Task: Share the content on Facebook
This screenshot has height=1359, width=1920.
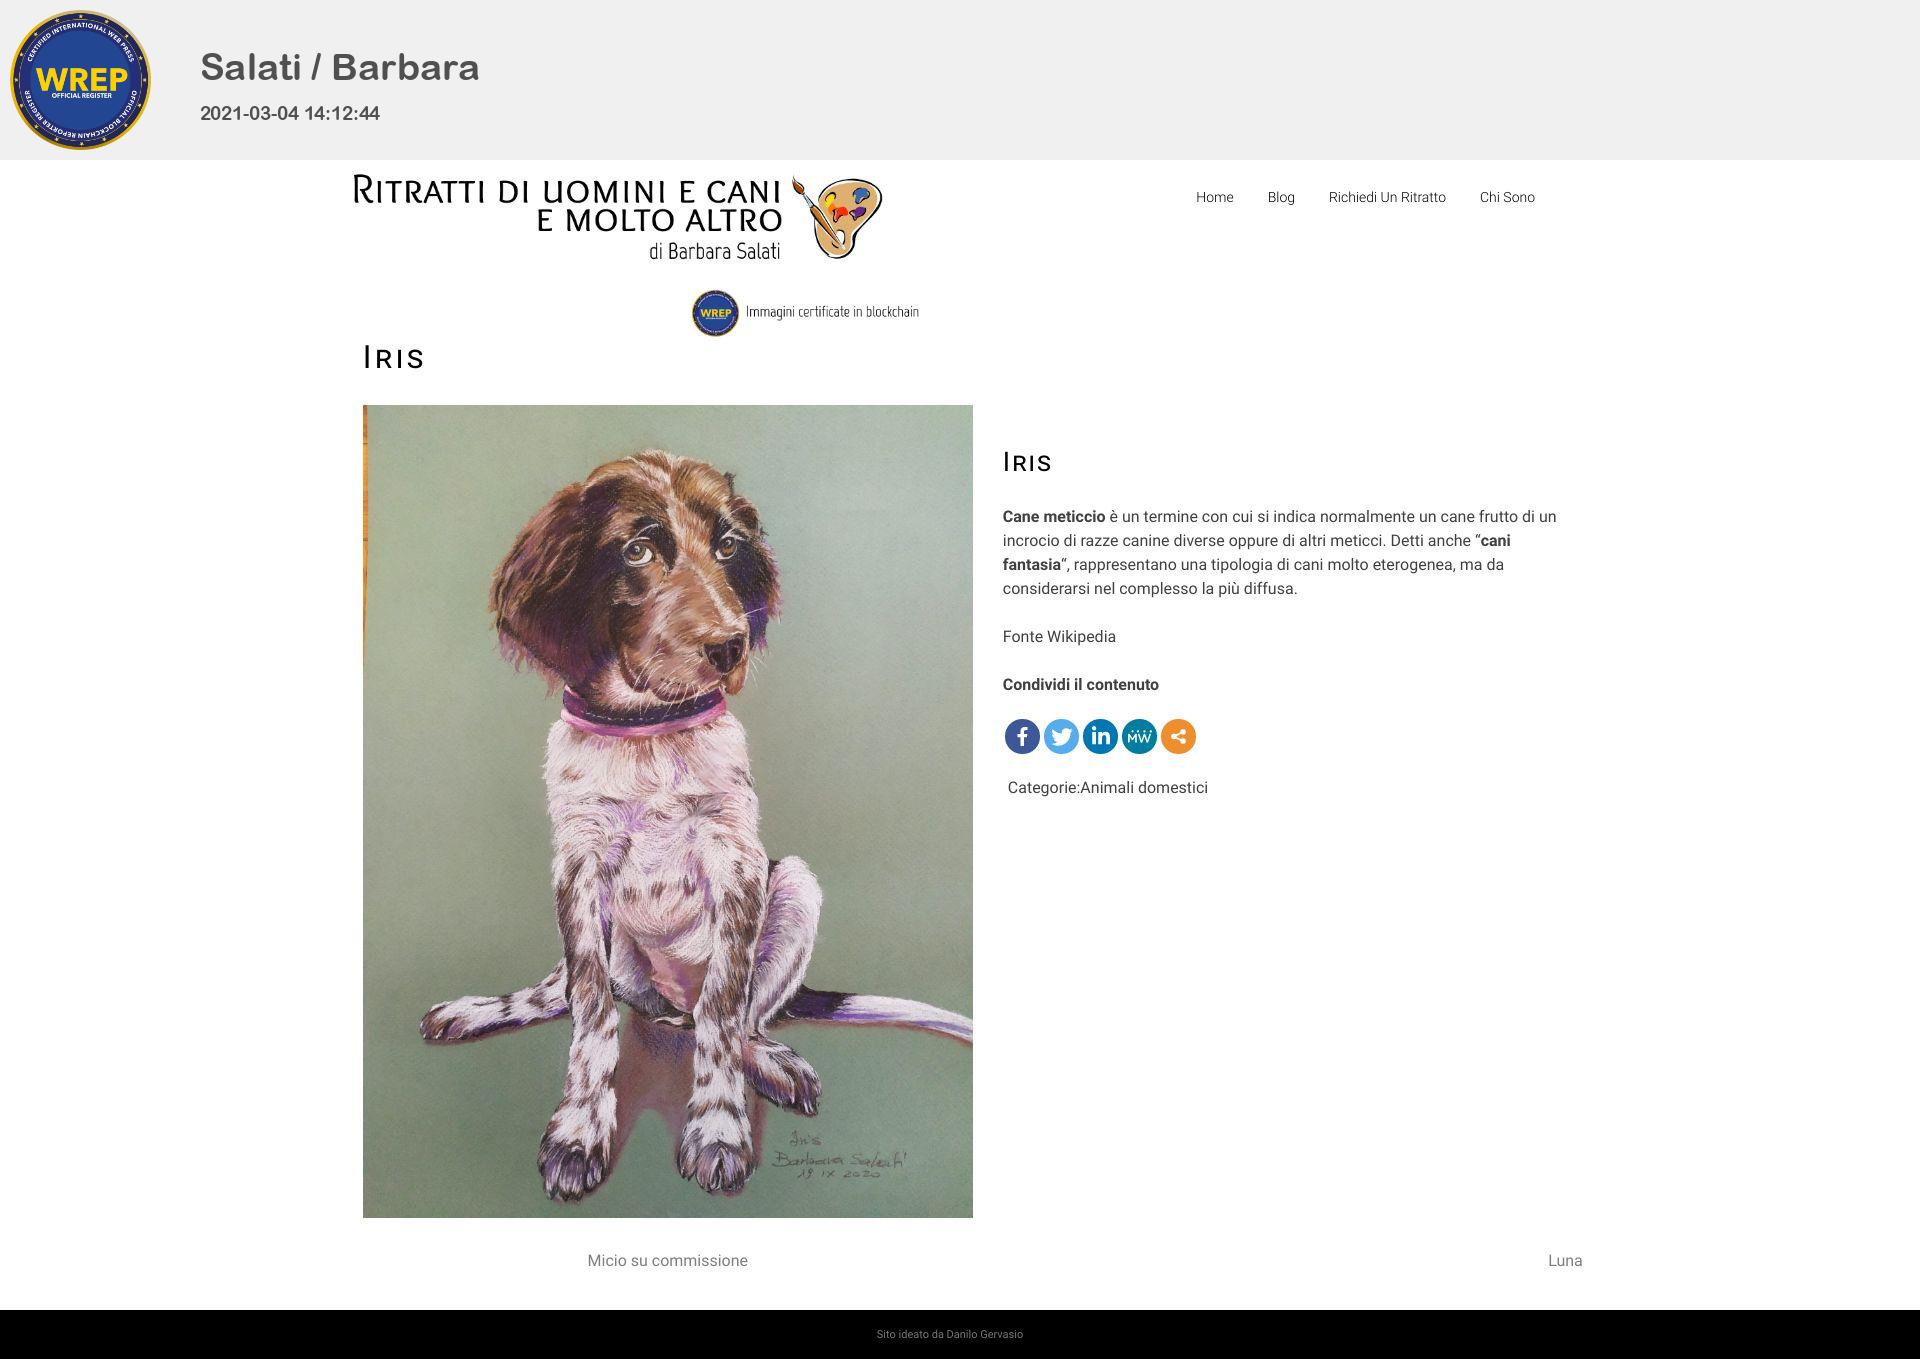Action: point(1022,737)
